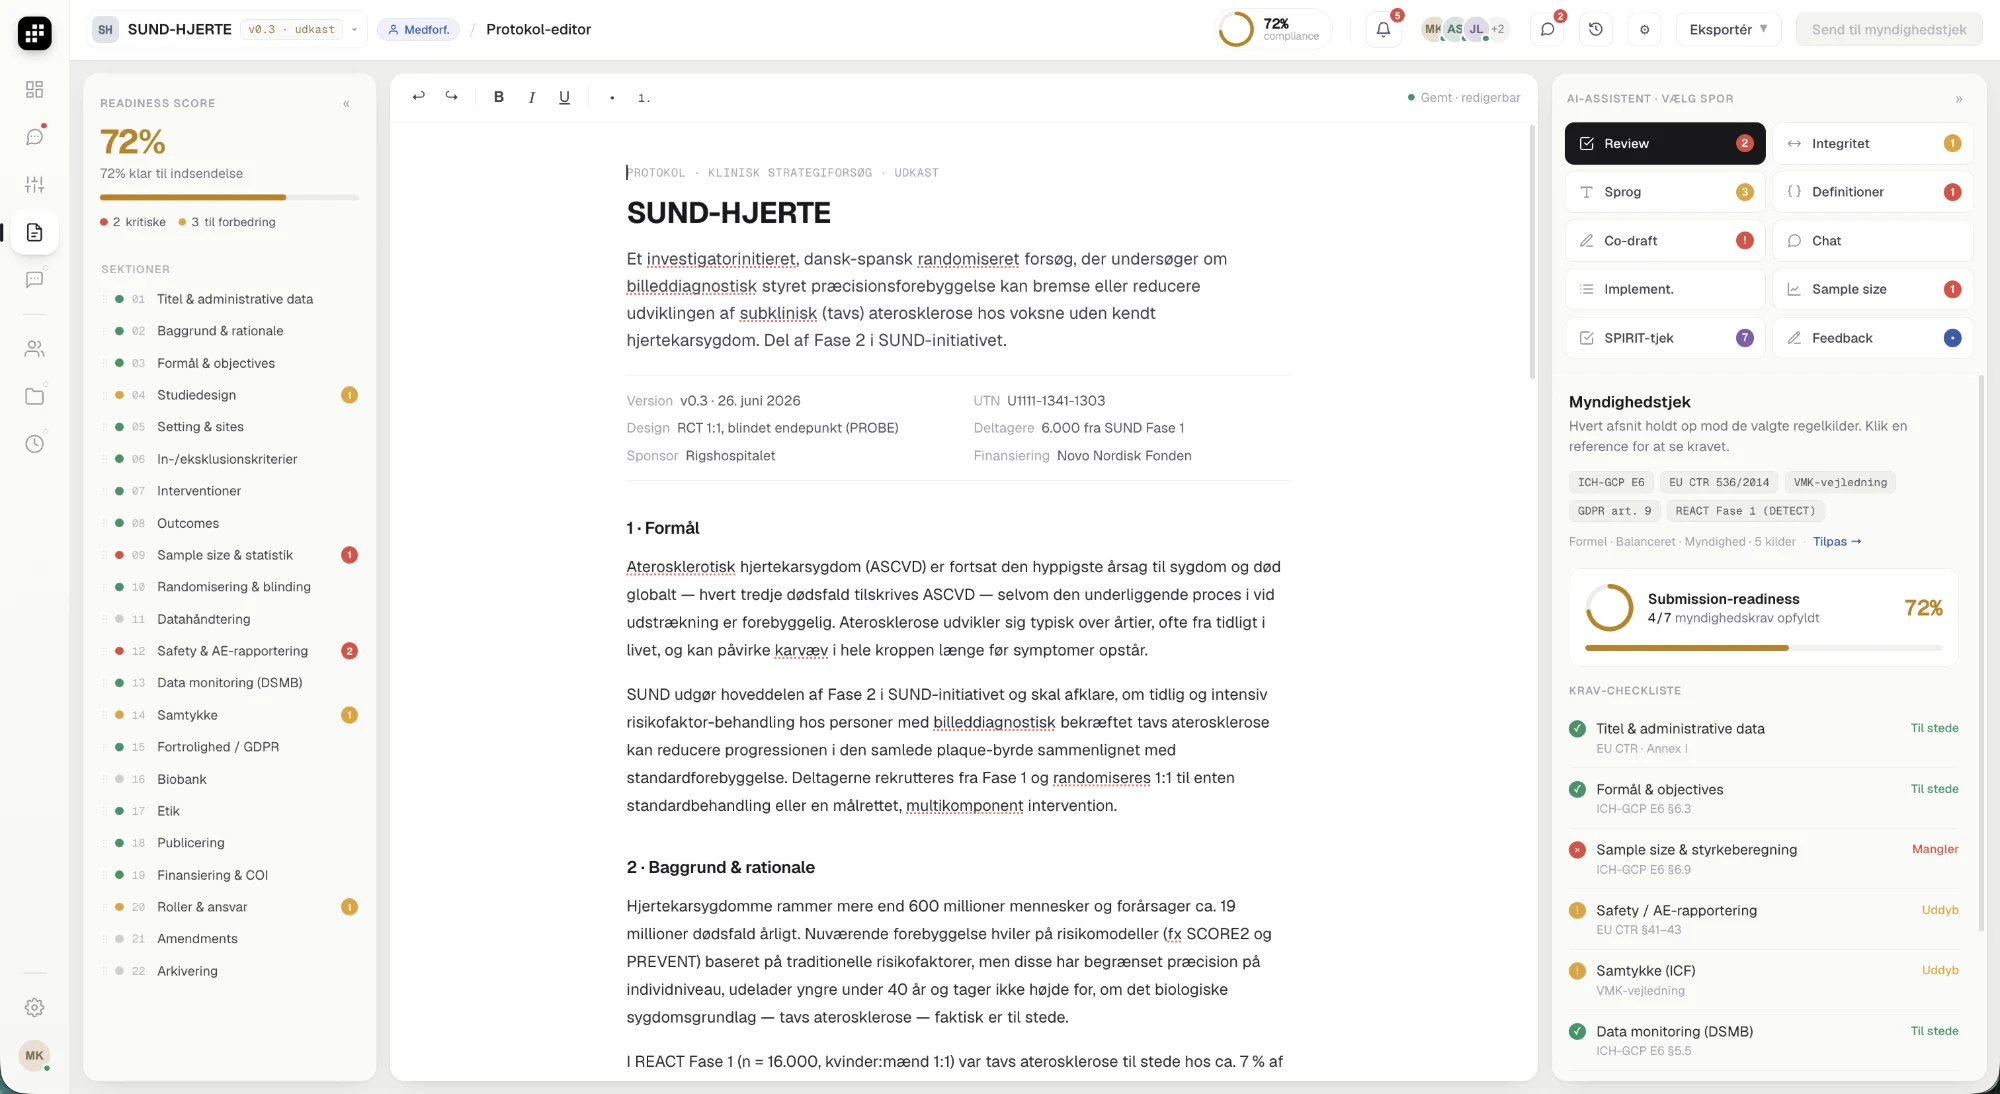Viewport: 2000px width, 1094px height.
Task: Select the Feedback track
Action: coord(1872,338)
